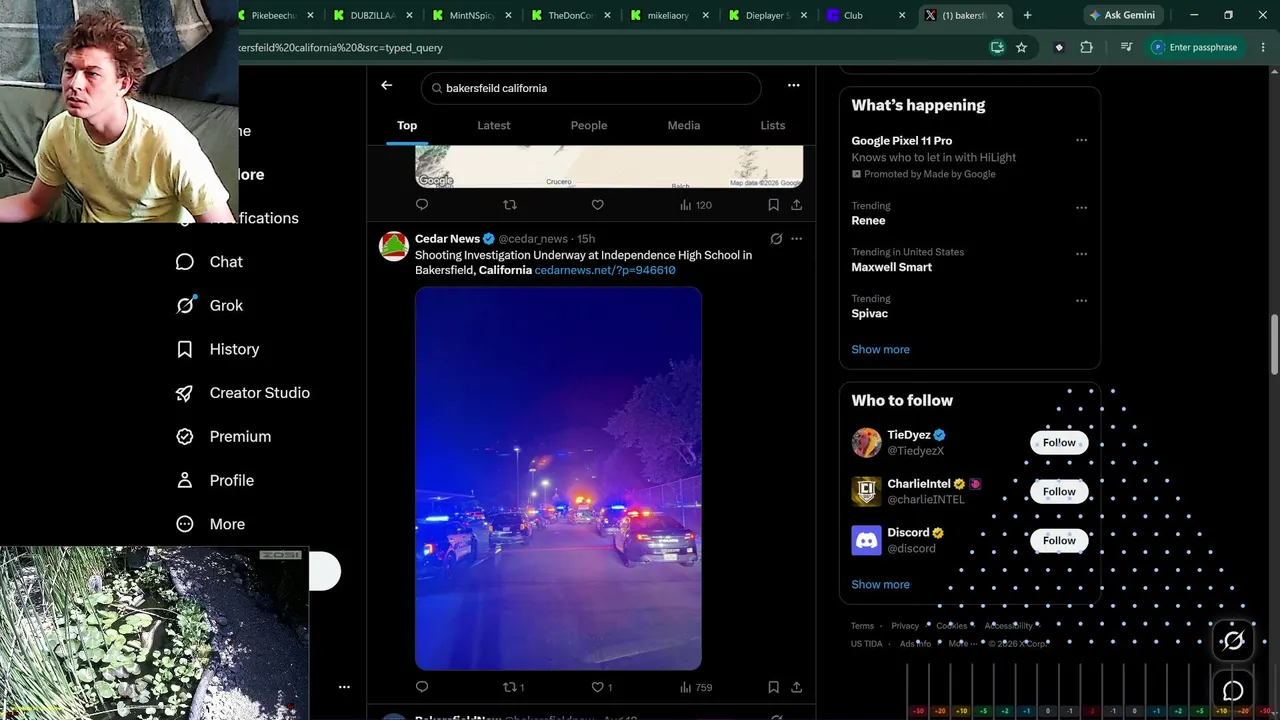Follow the Discord account
1280x720 pixels.
1059,541
